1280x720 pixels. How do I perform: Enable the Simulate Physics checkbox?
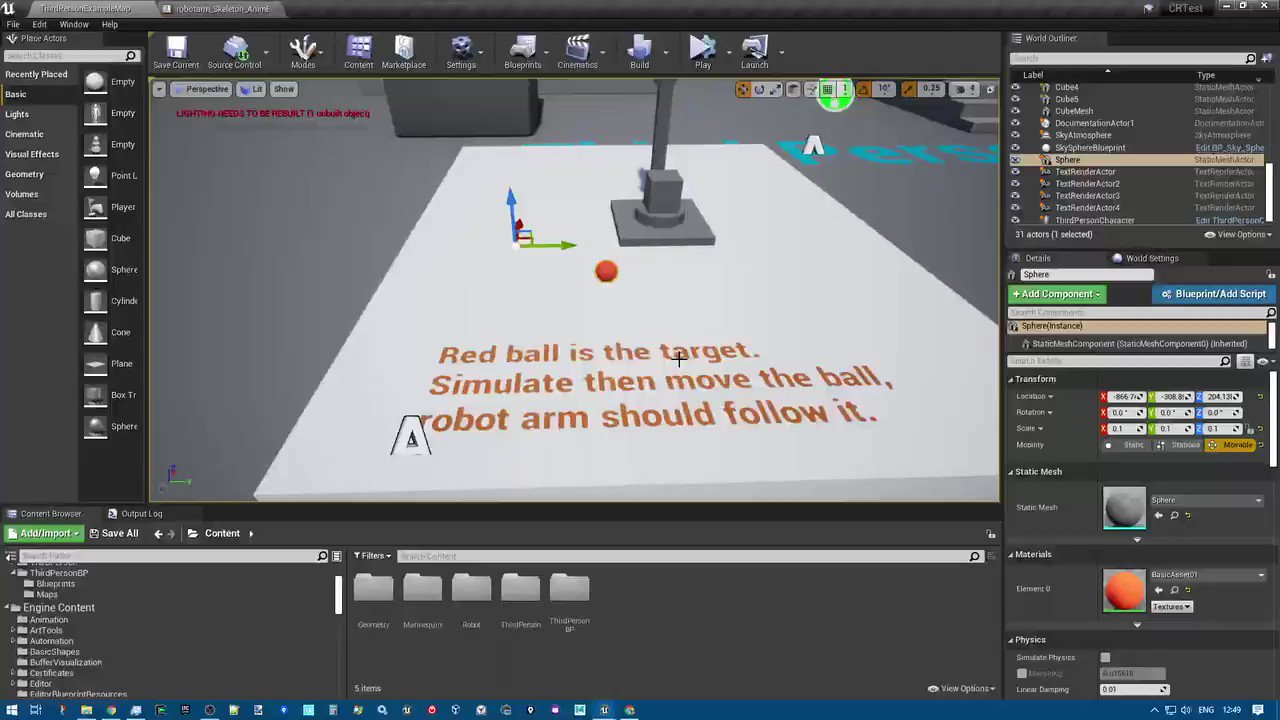point(1105,657)
